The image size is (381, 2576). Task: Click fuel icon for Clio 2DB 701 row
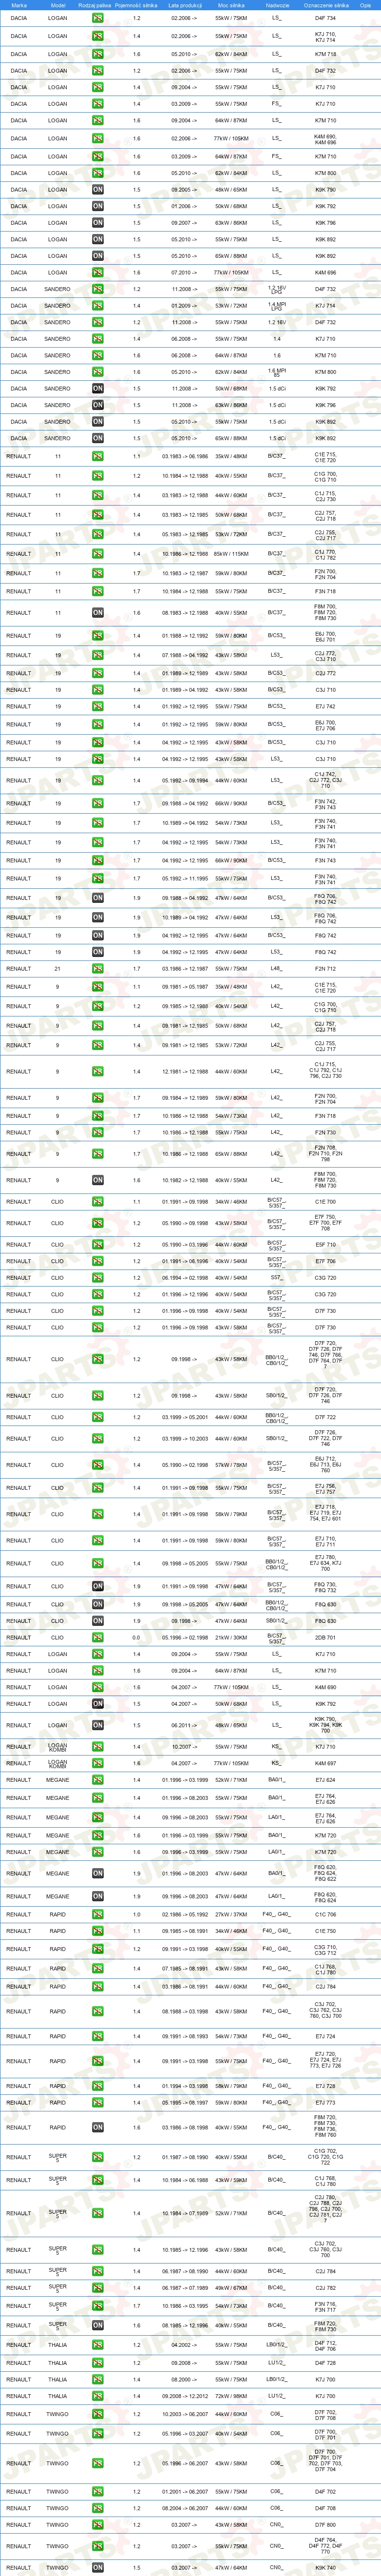point(97,1638)
